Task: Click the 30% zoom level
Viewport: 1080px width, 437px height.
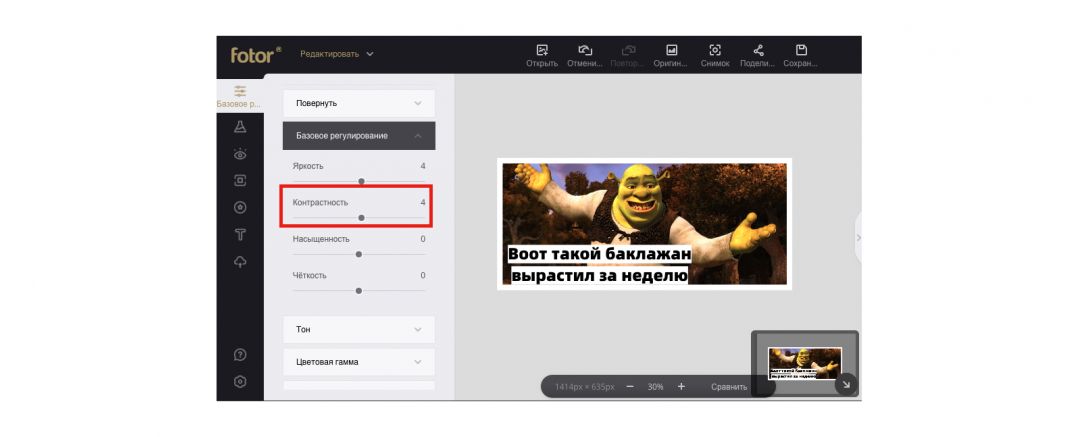Action: (655, 387)
